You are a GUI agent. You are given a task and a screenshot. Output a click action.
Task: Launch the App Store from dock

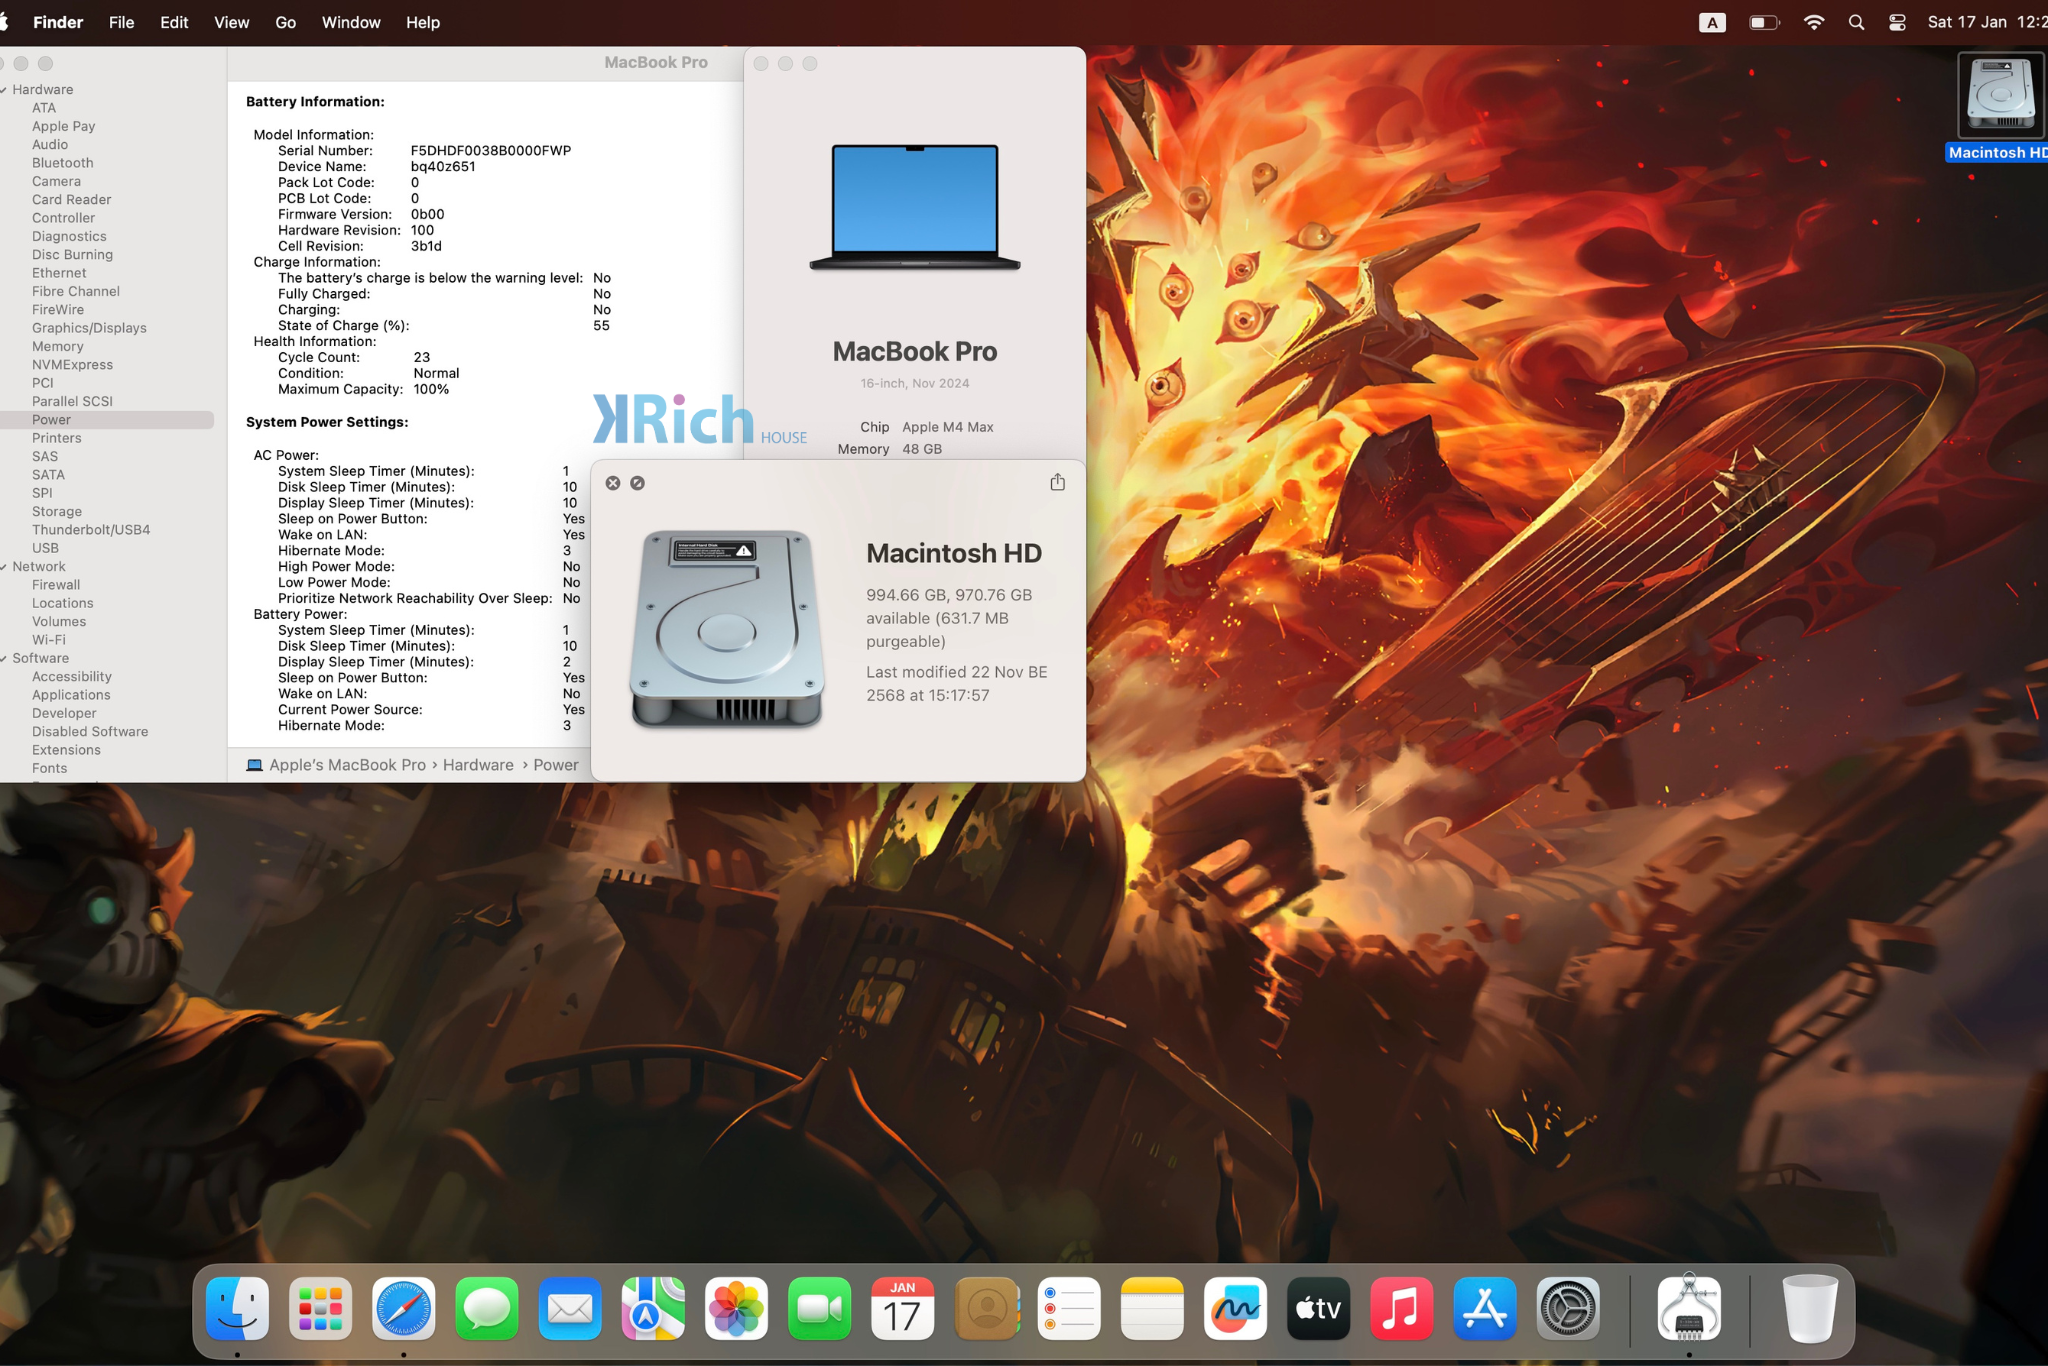1484,1308
